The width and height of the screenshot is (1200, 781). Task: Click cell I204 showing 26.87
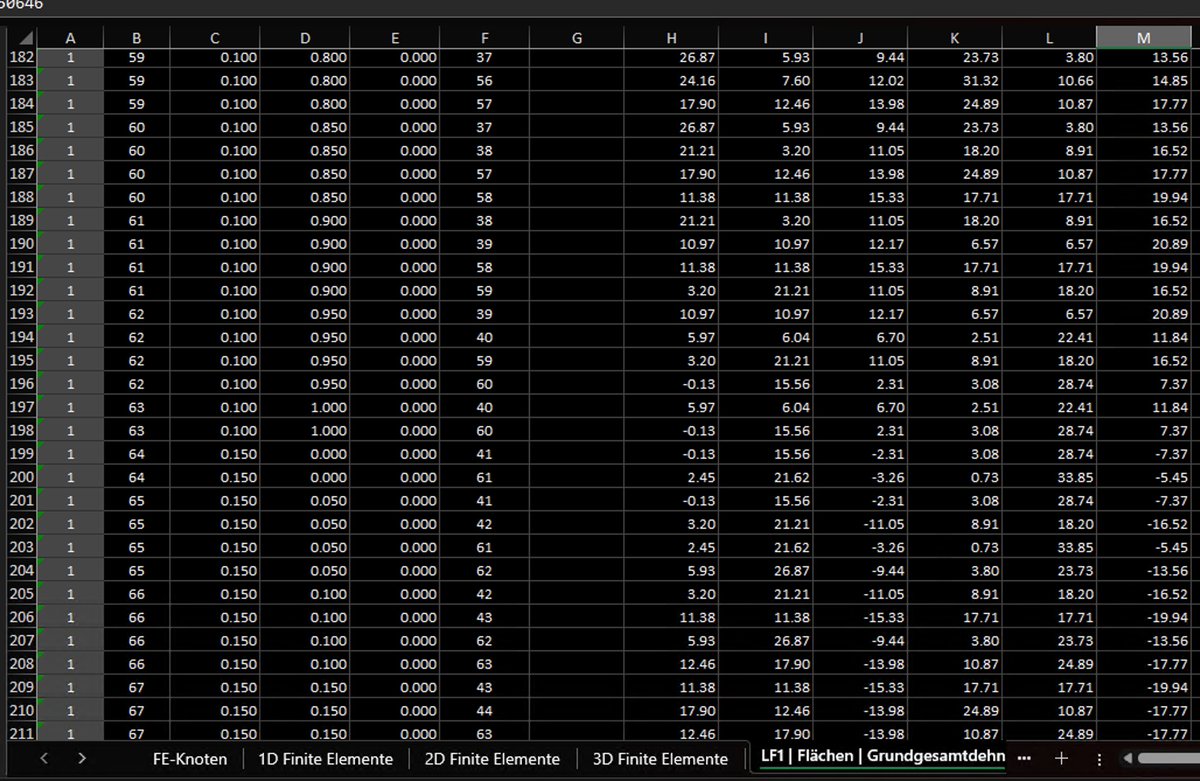coord(766,570)
